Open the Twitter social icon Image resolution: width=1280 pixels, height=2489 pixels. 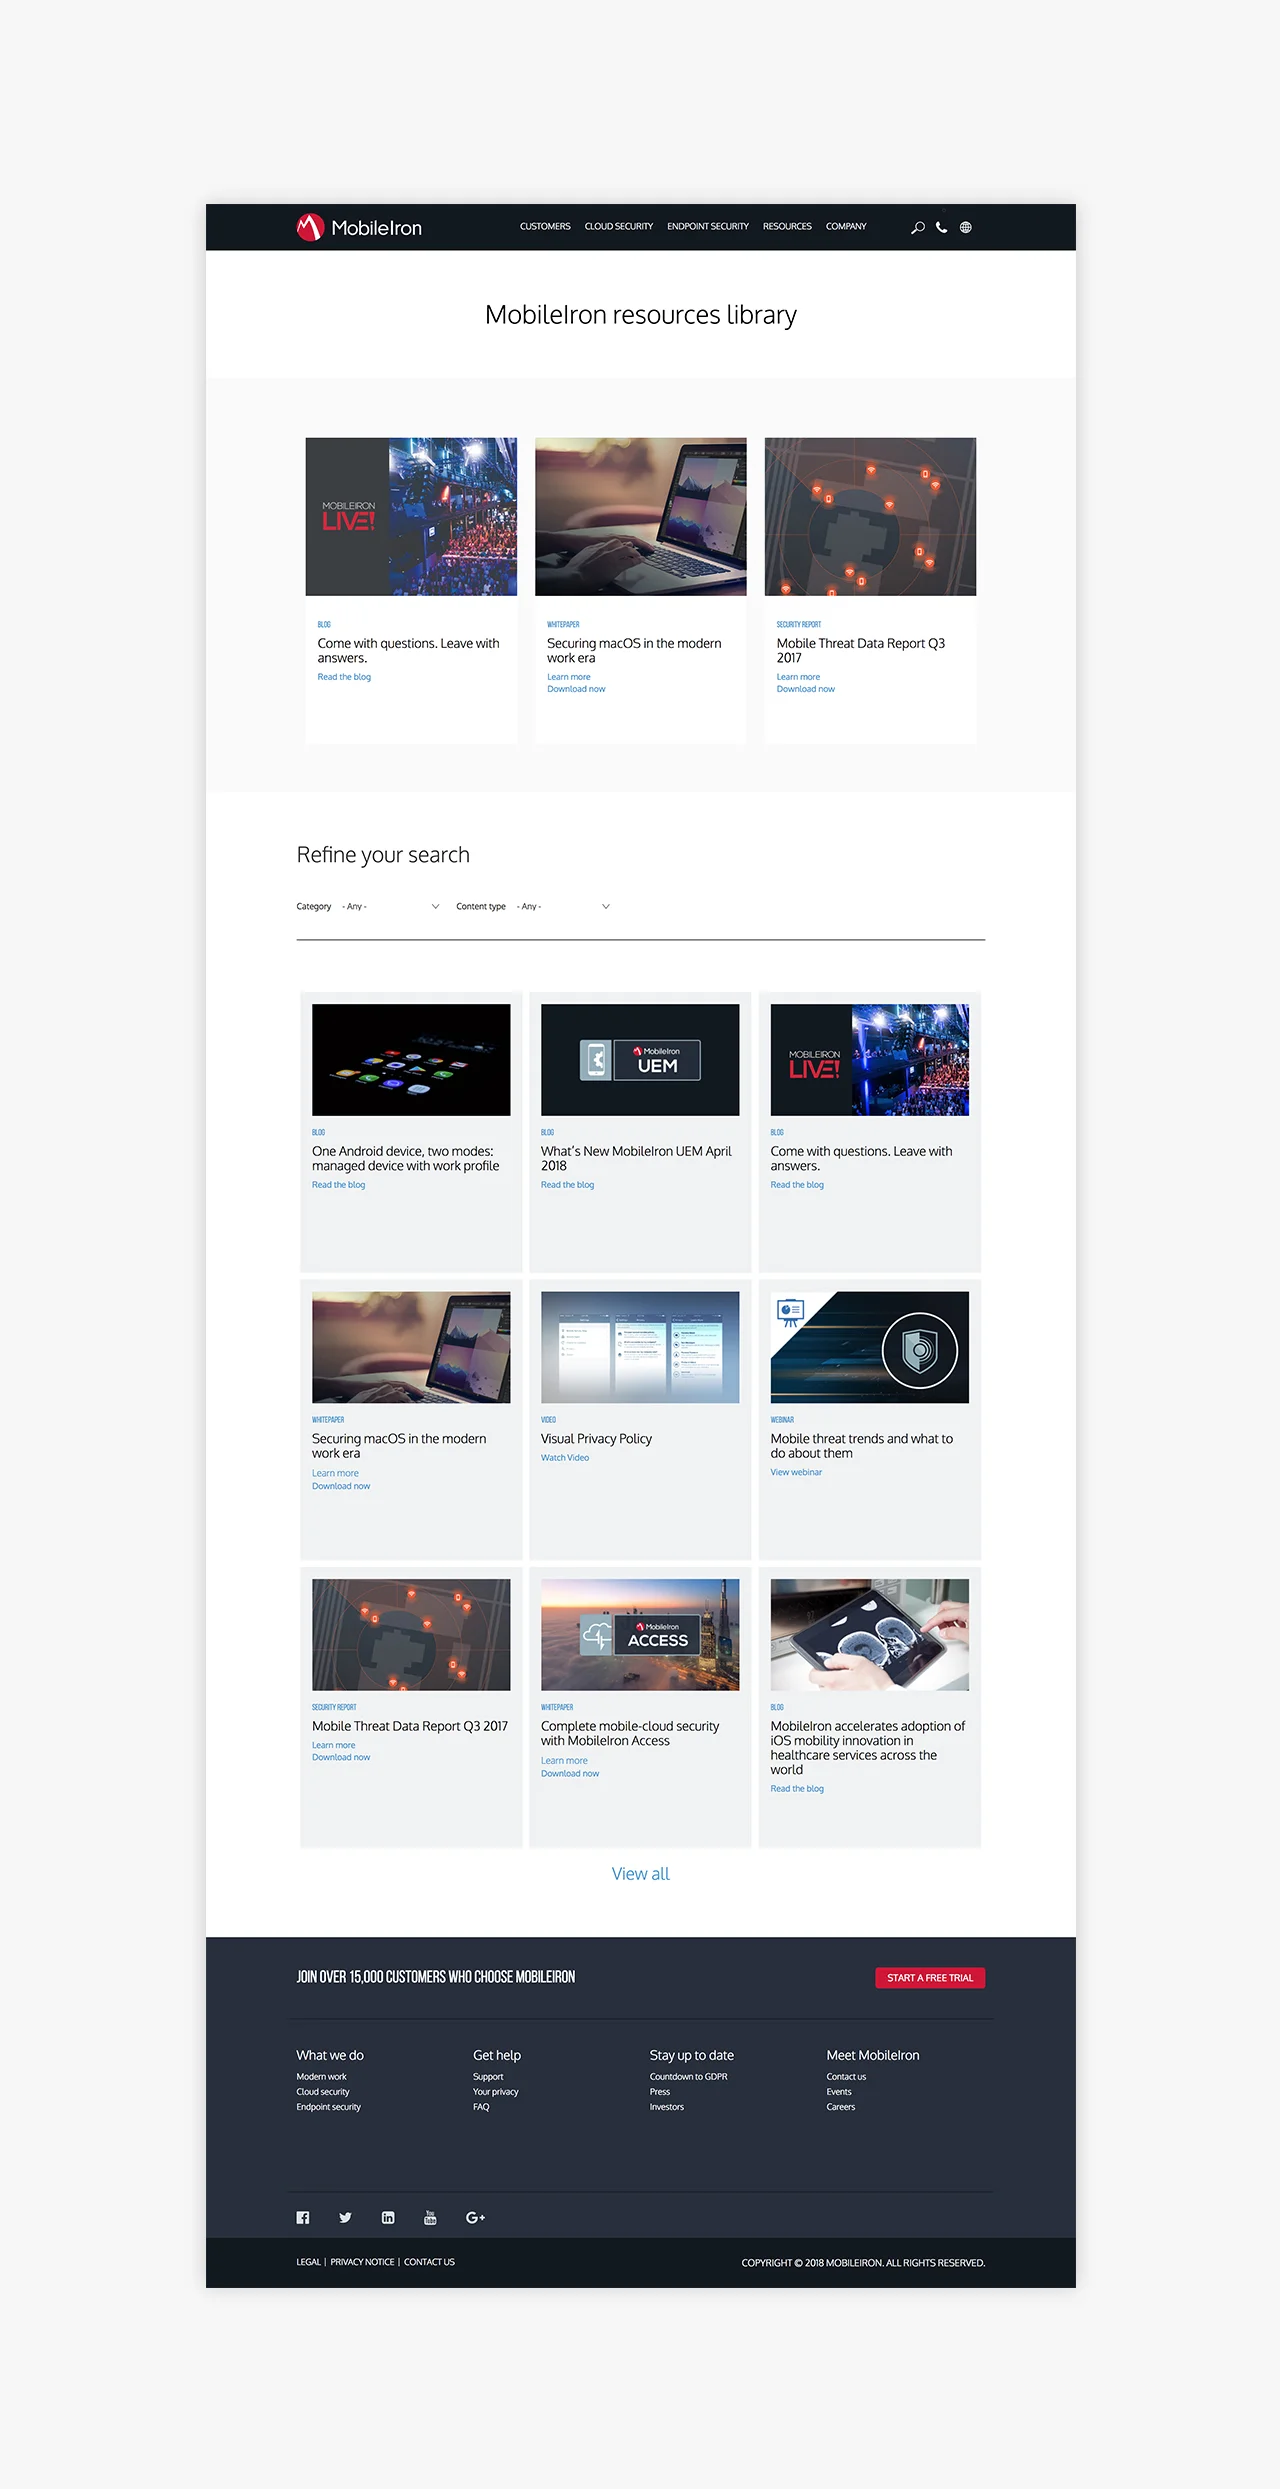point(345,2217)
